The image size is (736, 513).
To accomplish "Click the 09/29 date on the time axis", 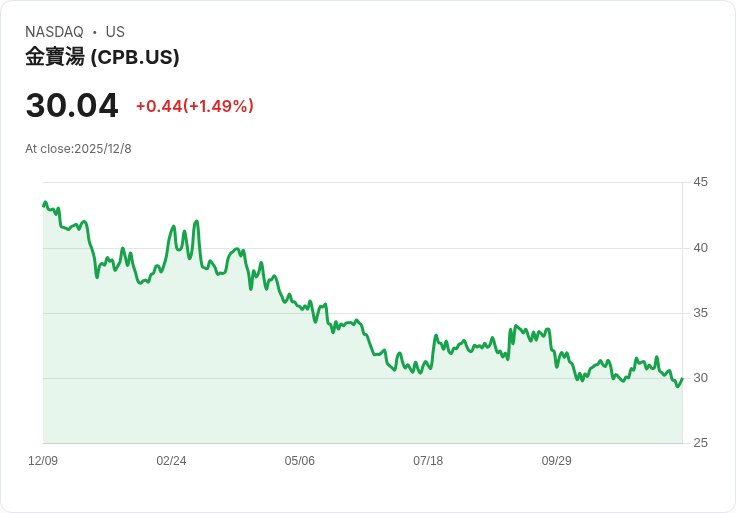I will [x=556, y=461].
